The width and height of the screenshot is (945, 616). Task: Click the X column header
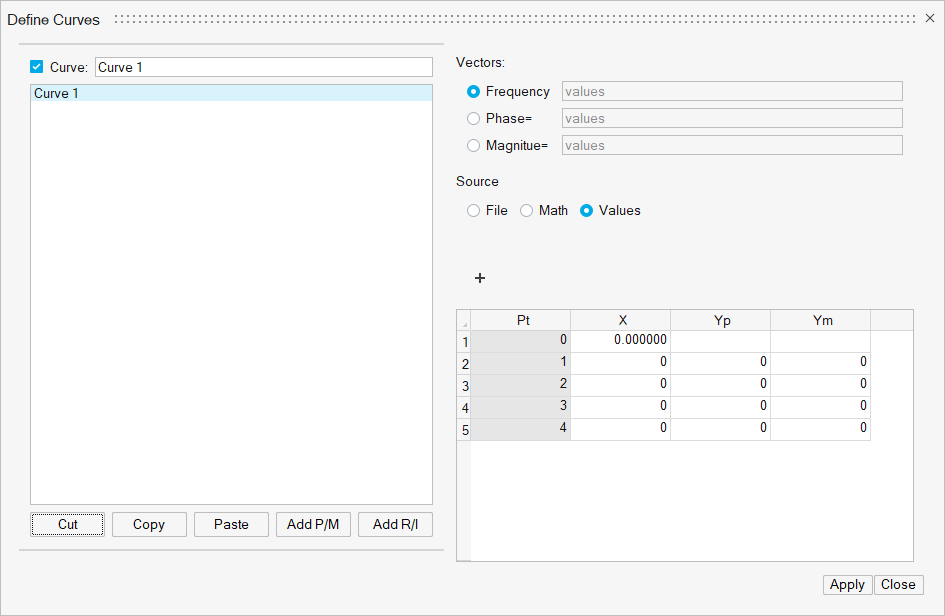(x=621, y=320)
